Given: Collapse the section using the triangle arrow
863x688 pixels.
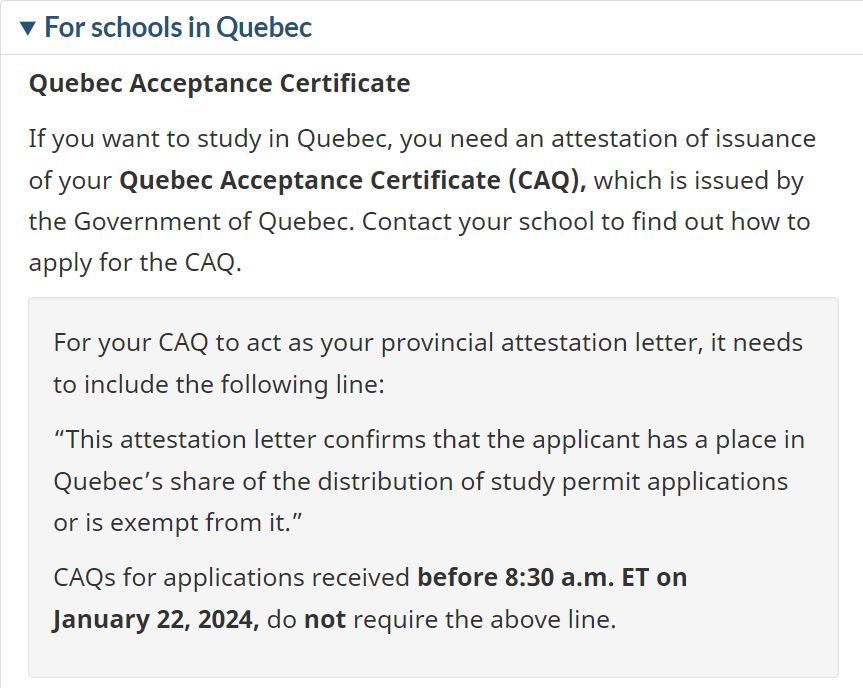Looking at the screenshot, I should pyautogui.click(x=28, y=28).
